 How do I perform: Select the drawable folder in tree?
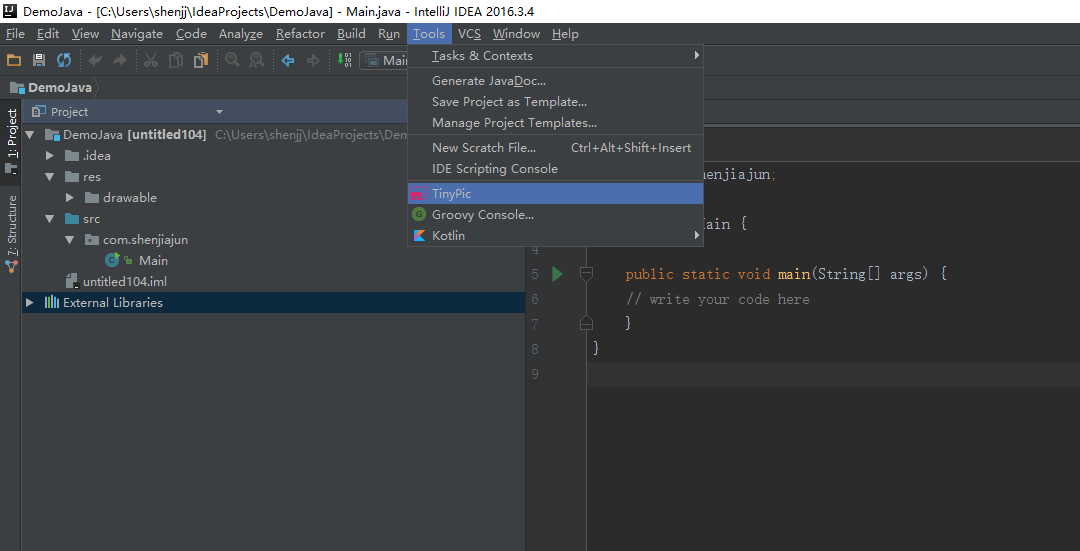[x=130, y=198]
